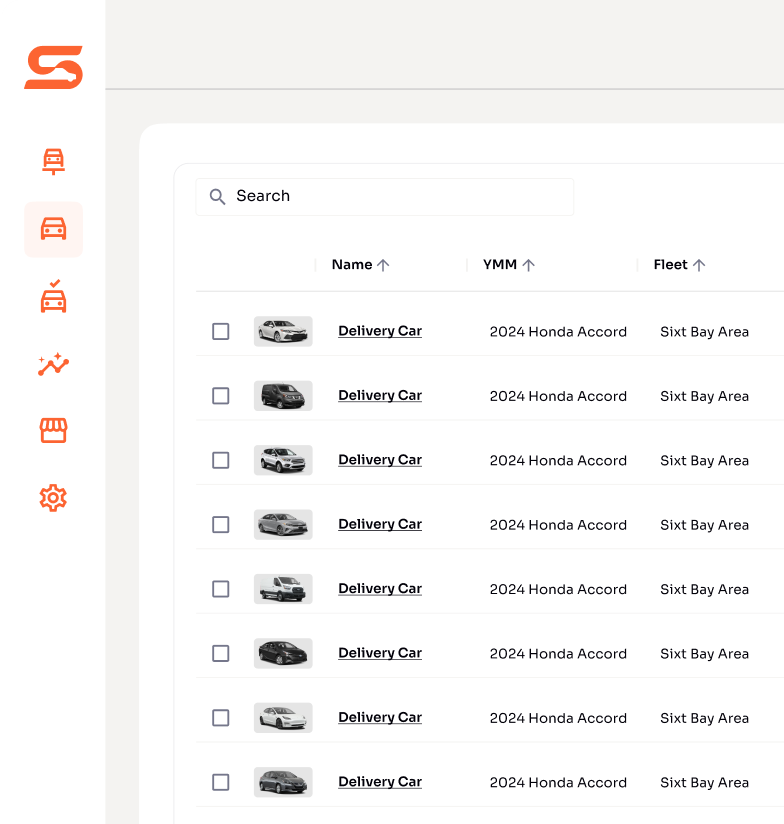Viewport: 784px width, 824px height.
Task: Click the Fleet column header label
Action: [670, 265]
